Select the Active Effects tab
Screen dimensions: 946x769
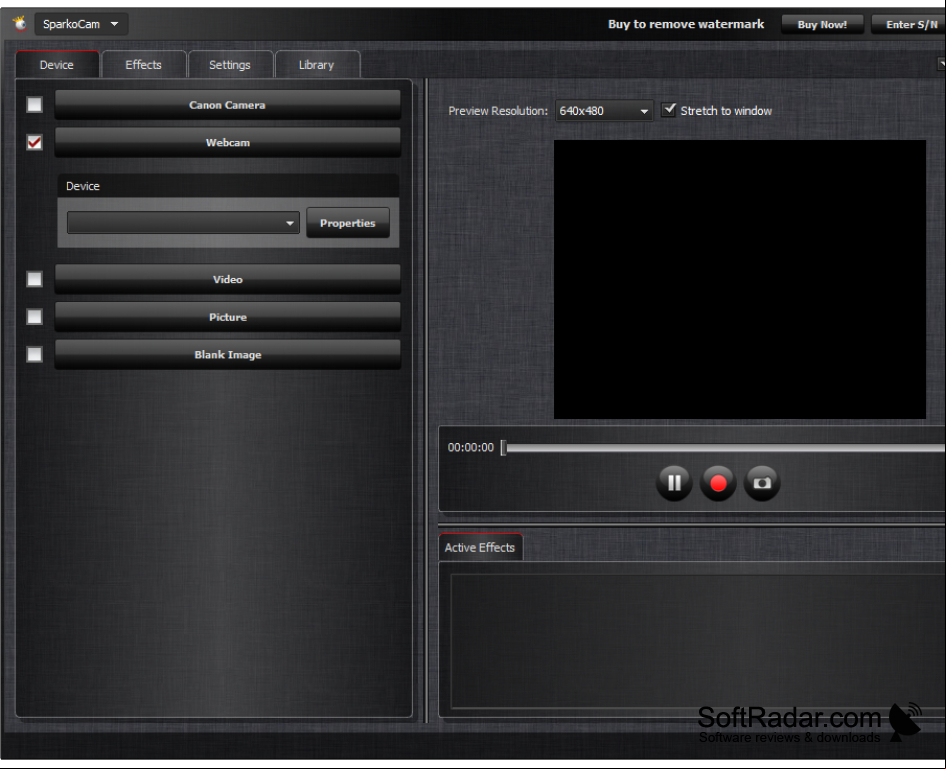coord(480,548)
